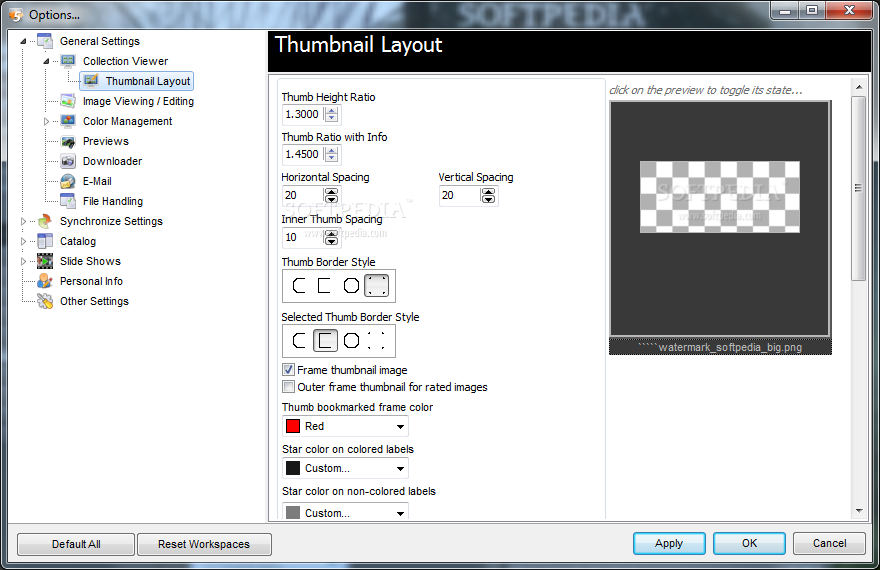Viewport: 880px width, 570px height.
Task: Click the Other Settings icon
Action: click(x=45, y=301)
